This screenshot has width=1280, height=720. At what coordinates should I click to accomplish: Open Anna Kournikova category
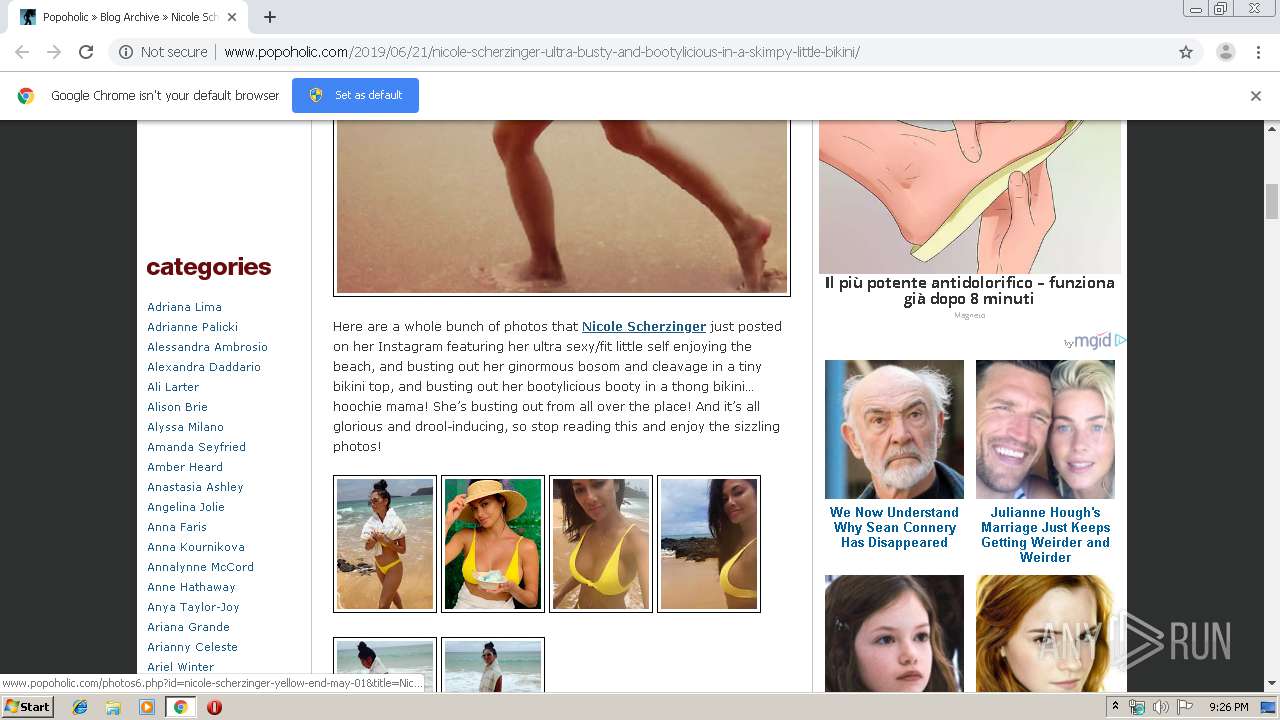[196, 547]
